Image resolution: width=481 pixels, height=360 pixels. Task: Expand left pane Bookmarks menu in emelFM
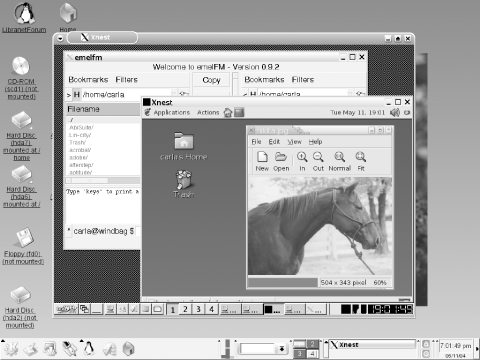[88, 80]
